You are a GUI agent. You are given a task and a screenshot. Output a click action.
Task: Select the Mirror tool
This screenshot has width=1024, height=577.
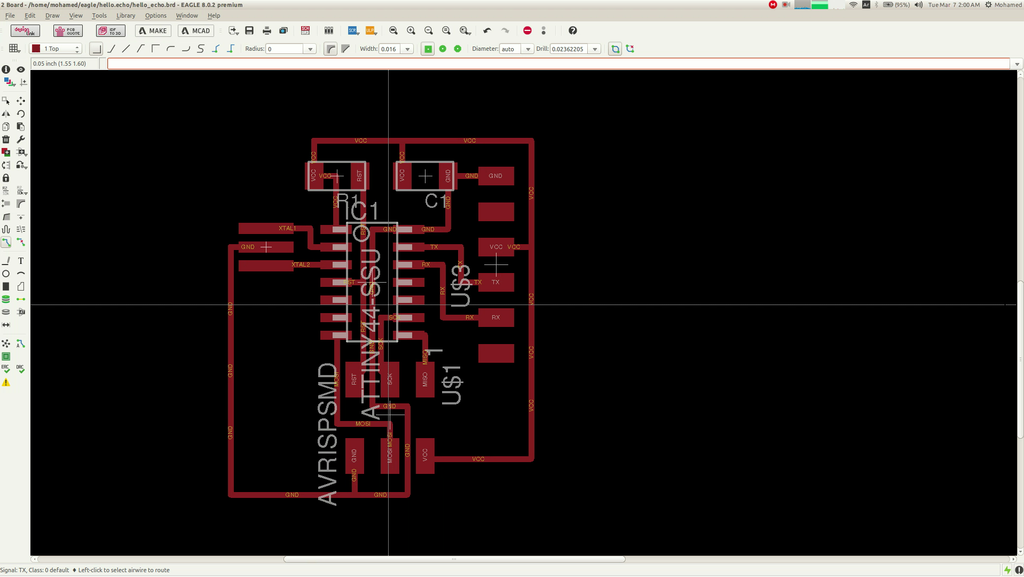[x=6, y=114]
